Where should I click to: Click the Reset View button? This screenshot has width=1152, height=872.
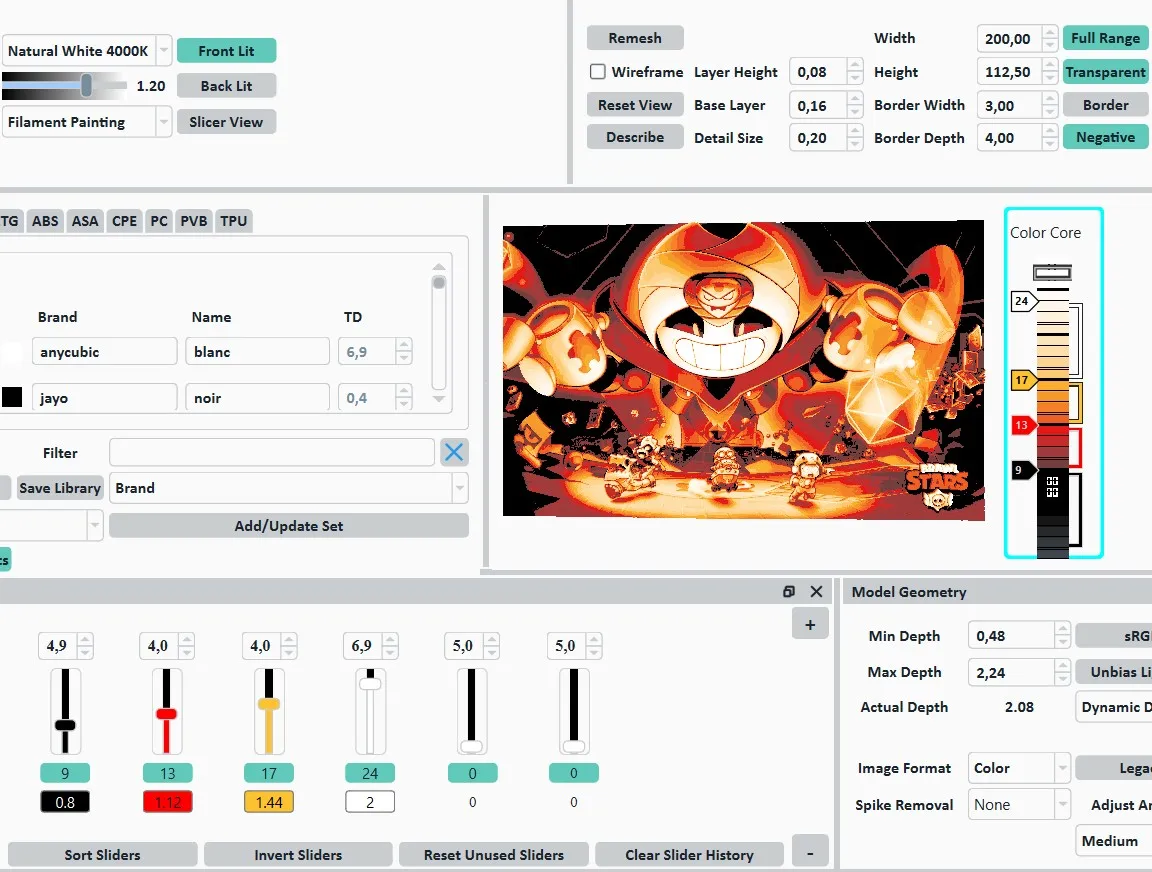point(635,105)
